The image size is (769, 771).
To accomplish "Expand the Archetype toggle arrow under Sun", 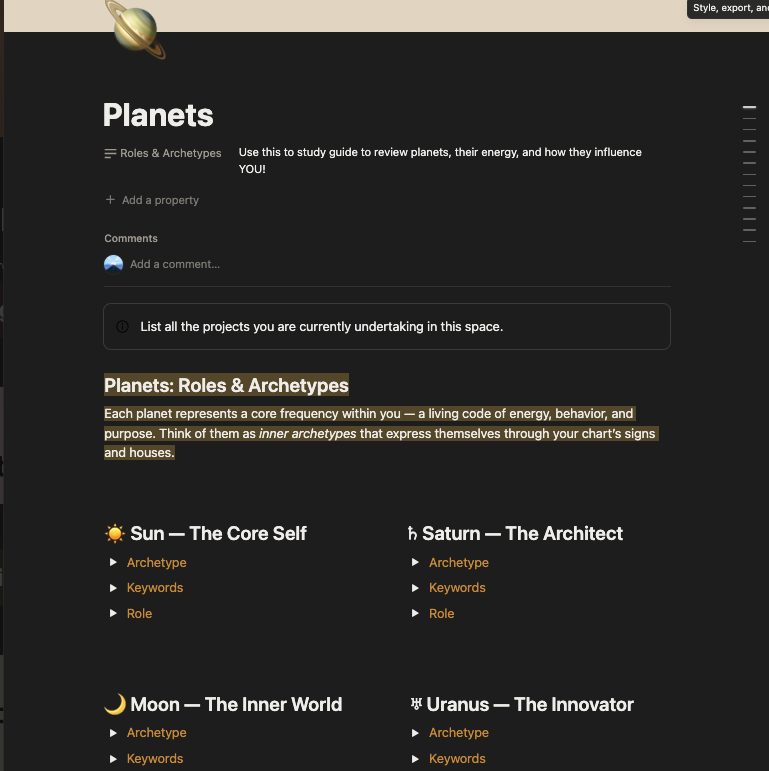I will [114, 563].
